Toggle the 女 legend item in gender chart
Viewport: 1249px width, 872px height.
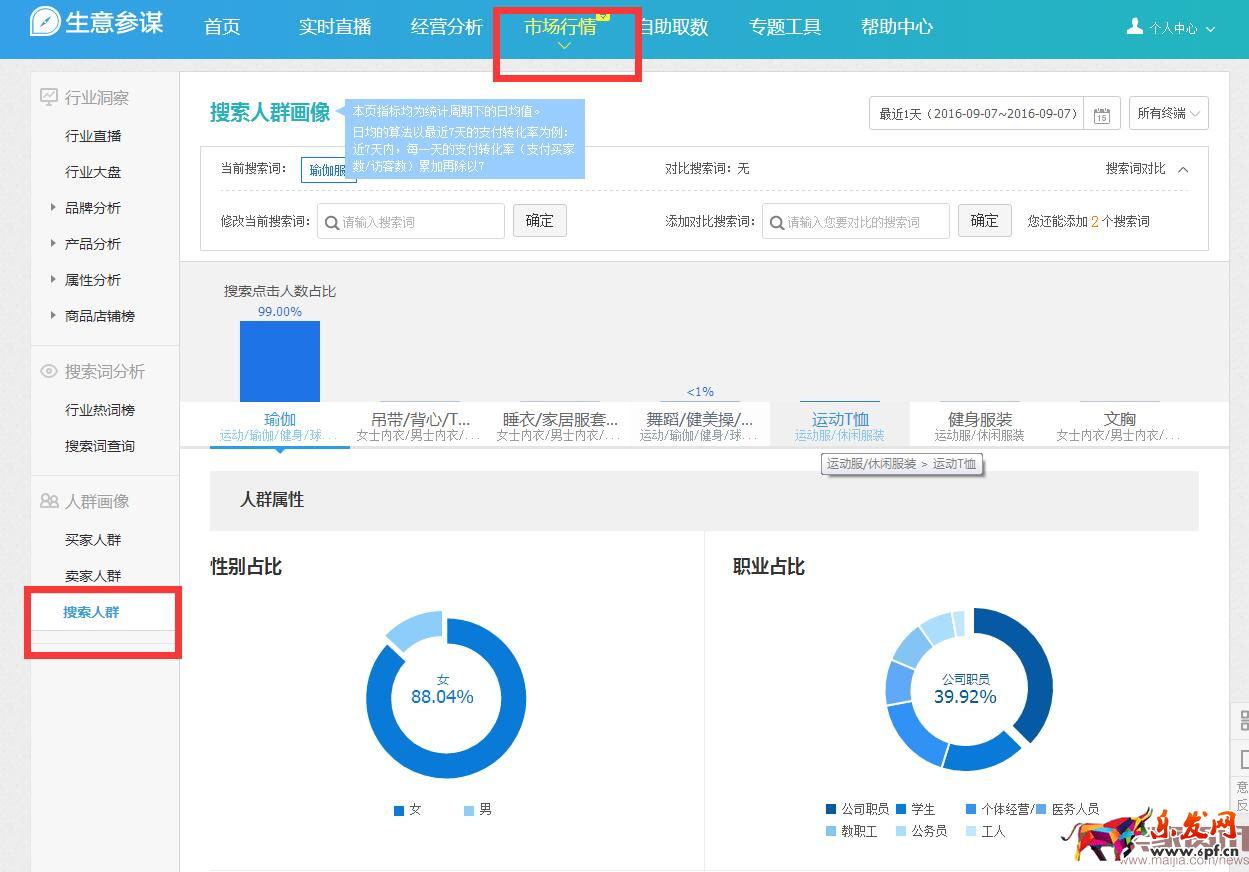408,809
